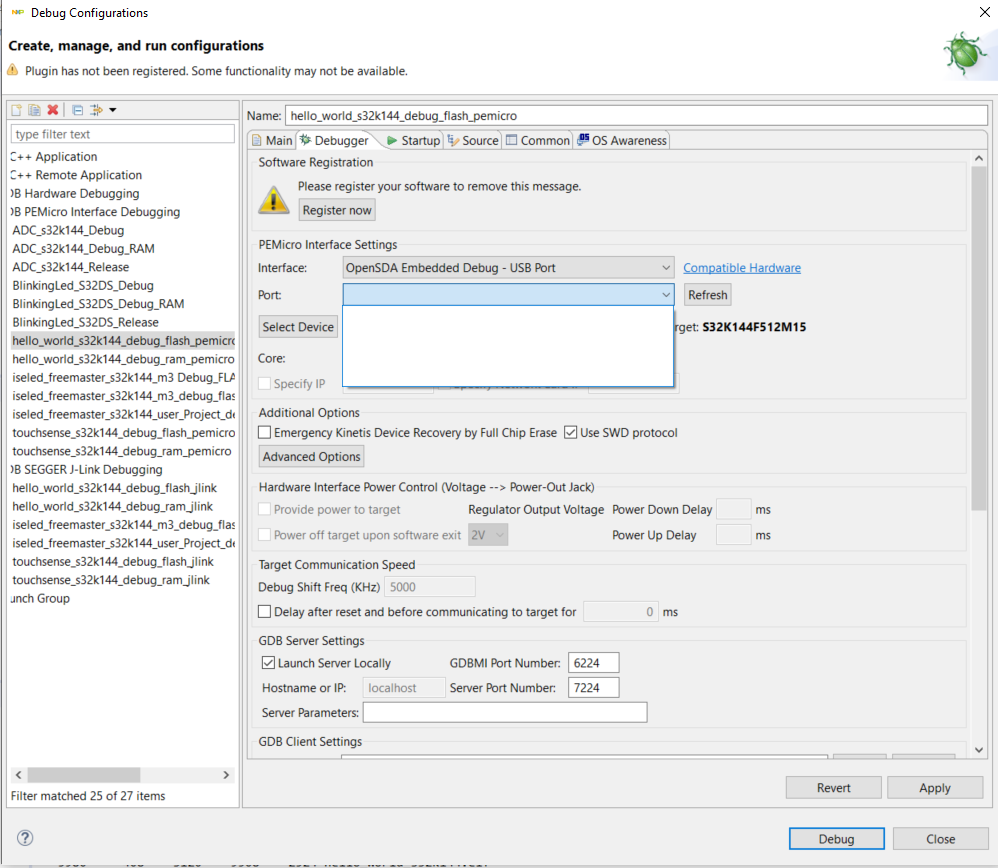The width and height of the screenshot is (998, 868).
Task: Select the C++ Application tree item
Action: pyautogui.click(x=55, y=157)
